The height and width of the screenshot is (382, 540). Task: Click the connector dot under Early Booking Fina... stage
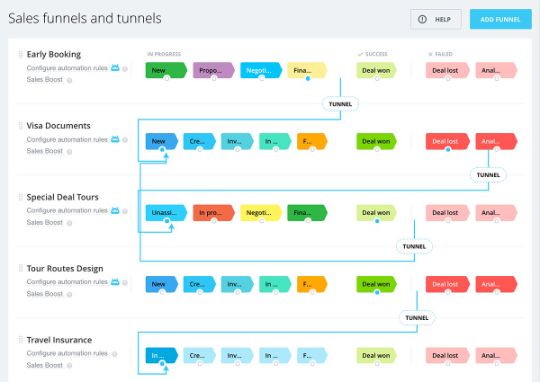pyautogui.click(x=308, y=79)
